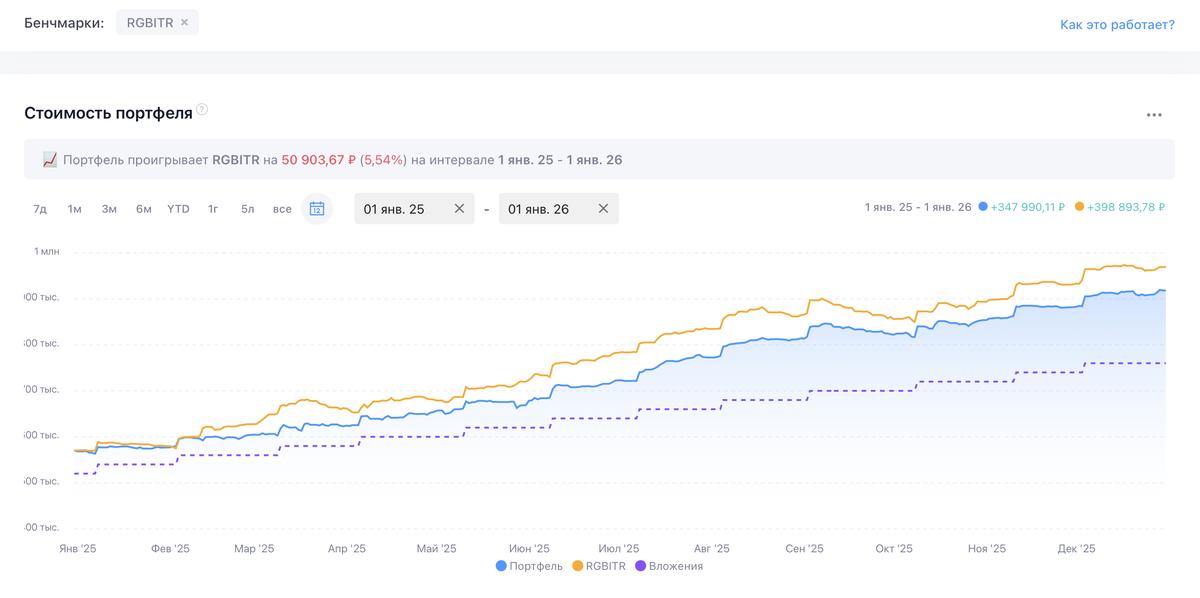Image resolution: width=1200 pixels, height=598 pixels.
Task: Select the 5л time range
Action: click(x=247, y=209)
